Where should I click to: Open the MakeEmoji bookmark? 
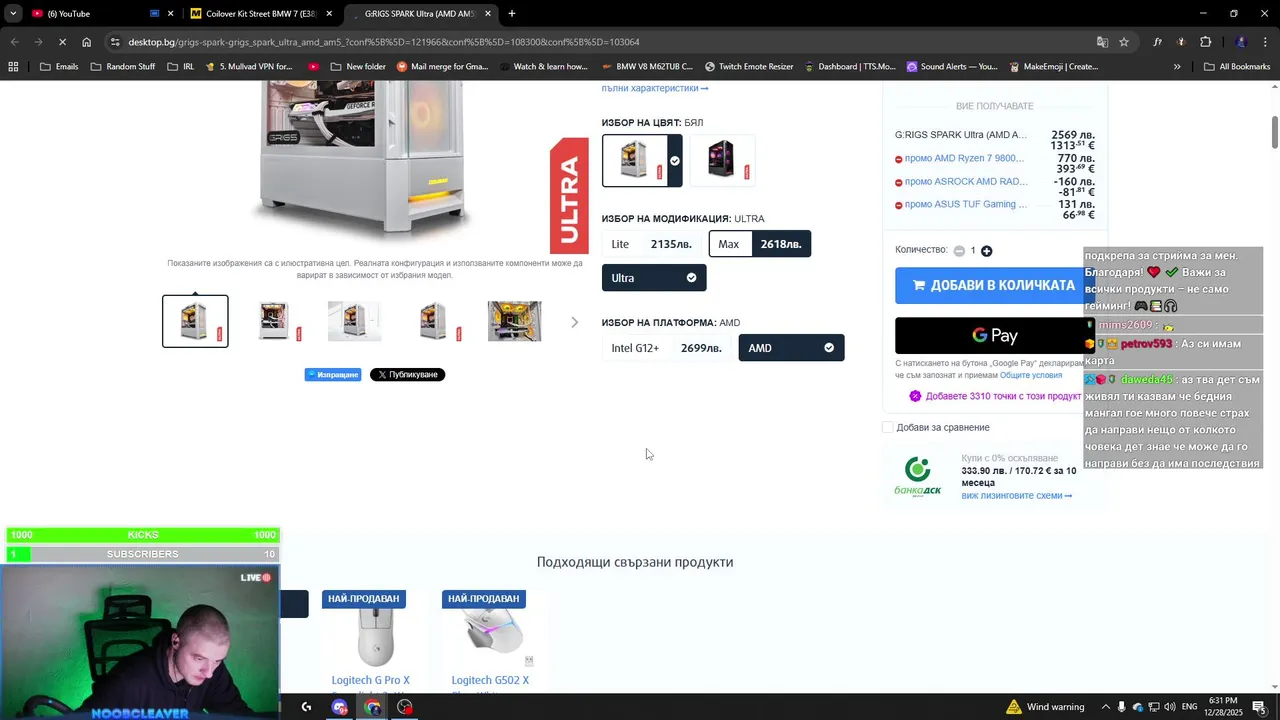1053,67
